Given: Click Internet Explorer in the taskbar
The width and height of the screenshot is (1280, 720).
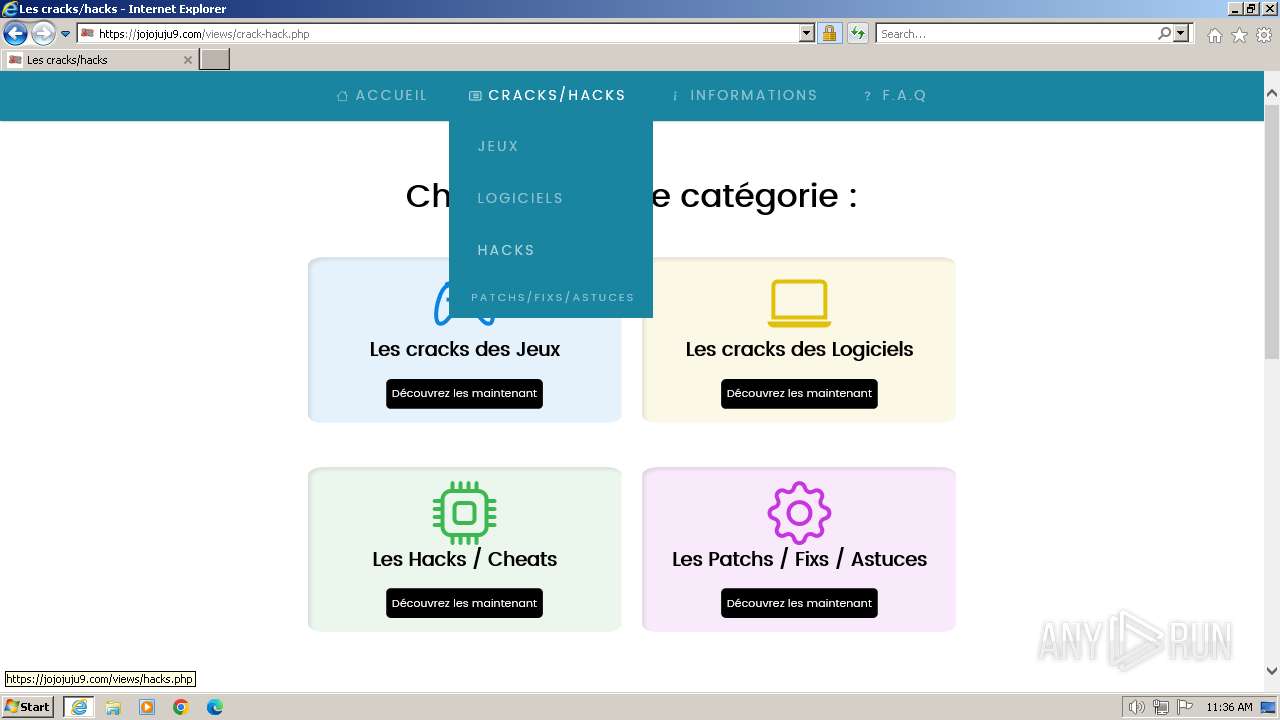Looking at the screenshot, I should 79,707.
